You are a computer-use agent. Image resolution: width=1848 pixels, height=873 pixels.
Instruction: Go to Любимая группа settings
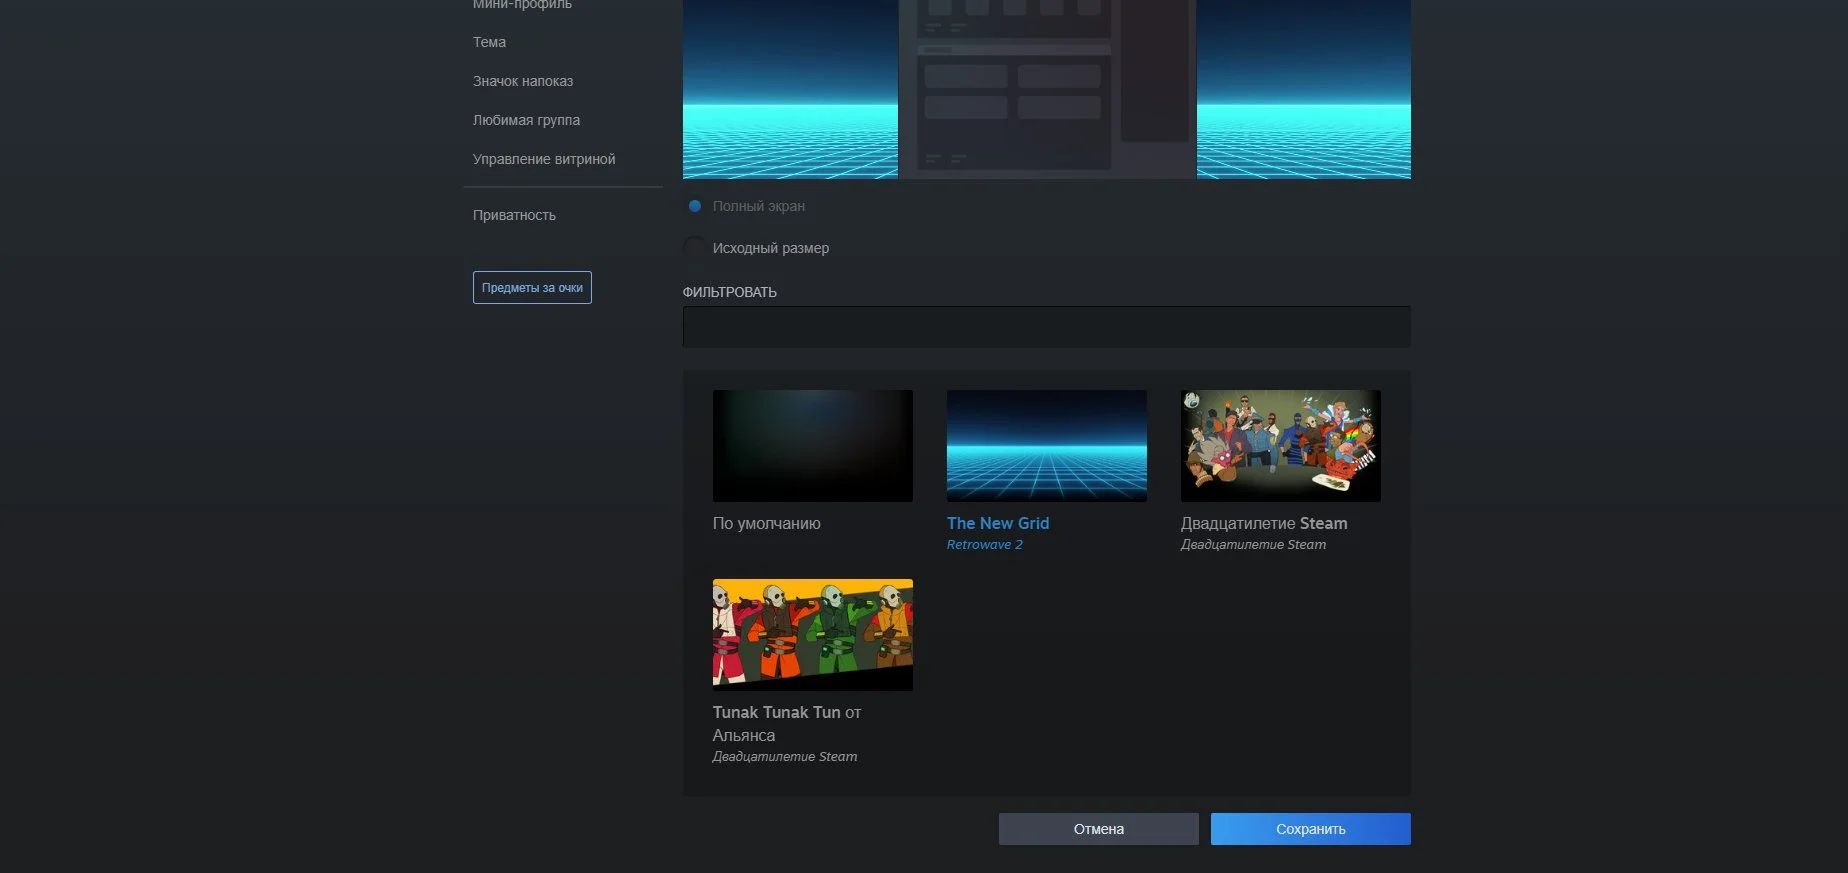[526, 120]
